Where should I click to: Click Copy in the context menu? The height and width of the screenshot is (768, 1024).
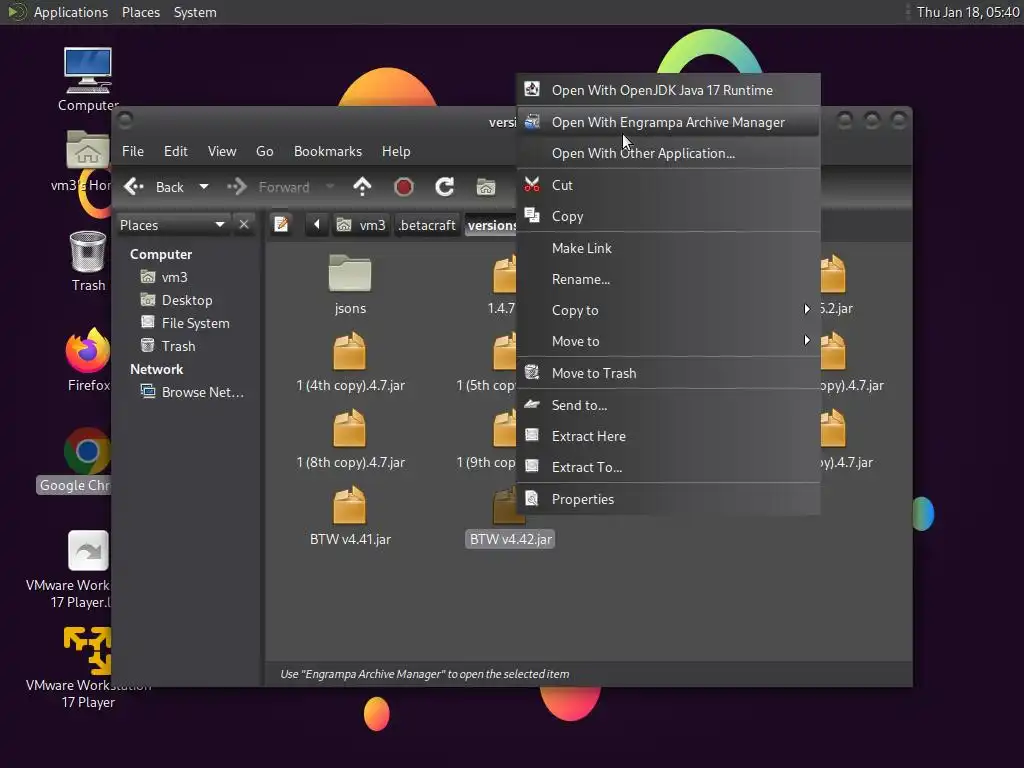(668, 216)
